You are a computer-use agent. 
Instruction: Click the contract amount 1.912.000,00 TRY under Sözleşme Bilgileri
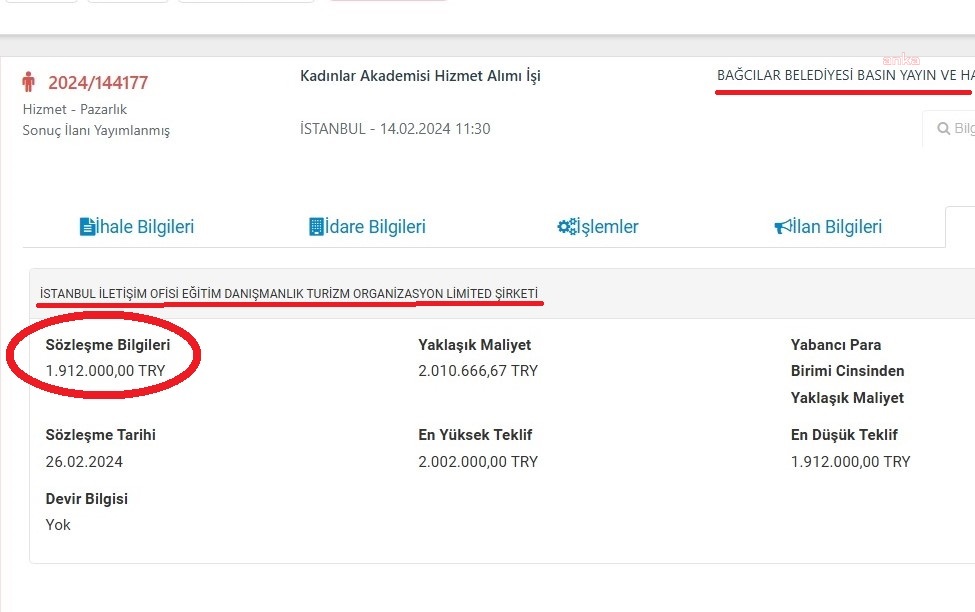pyautogui.click(x=105, y=371)
